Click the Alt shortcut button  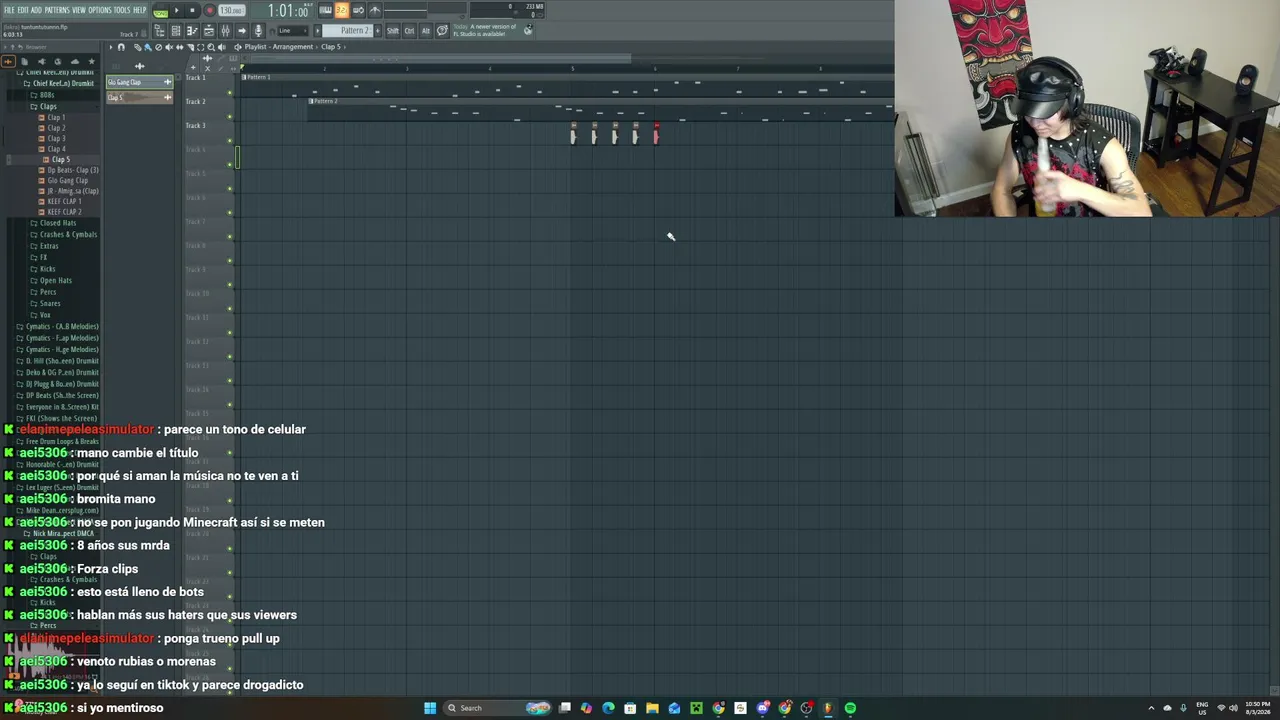coord(425,31)
